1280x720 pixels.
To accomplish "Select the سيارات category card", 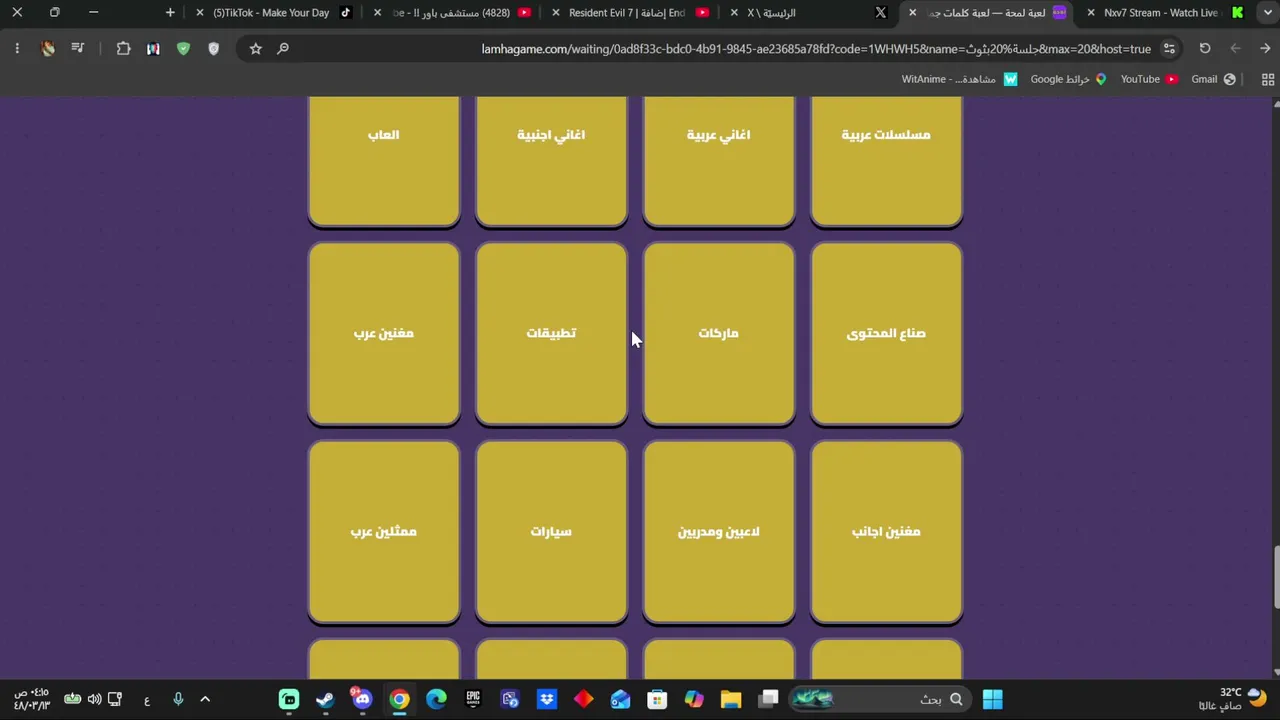I will [551, 531].
